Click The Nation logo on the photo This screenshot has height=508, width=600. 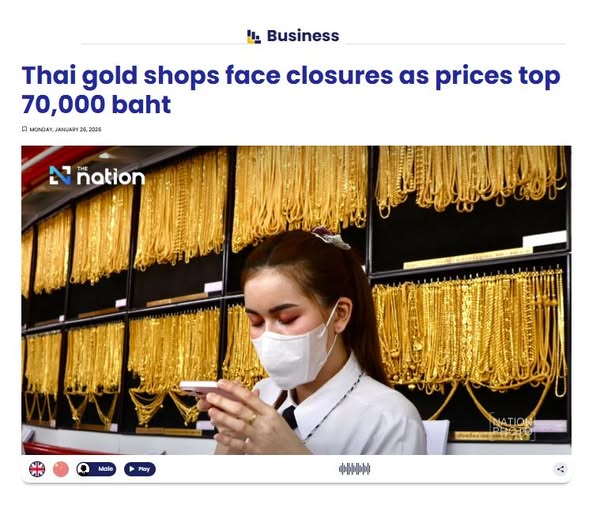(x=97, y=176)
